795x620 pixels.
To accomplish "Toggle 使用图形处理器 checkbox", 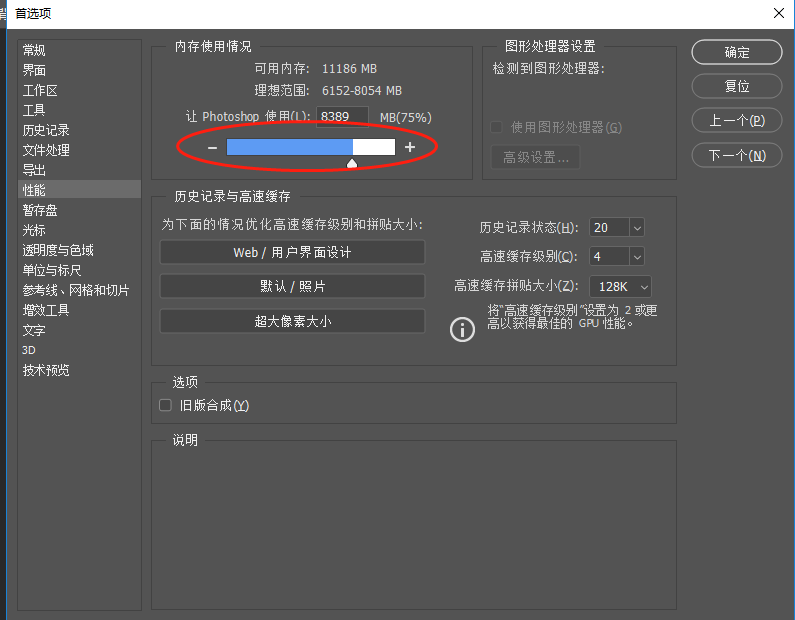I will pos(496,127).
